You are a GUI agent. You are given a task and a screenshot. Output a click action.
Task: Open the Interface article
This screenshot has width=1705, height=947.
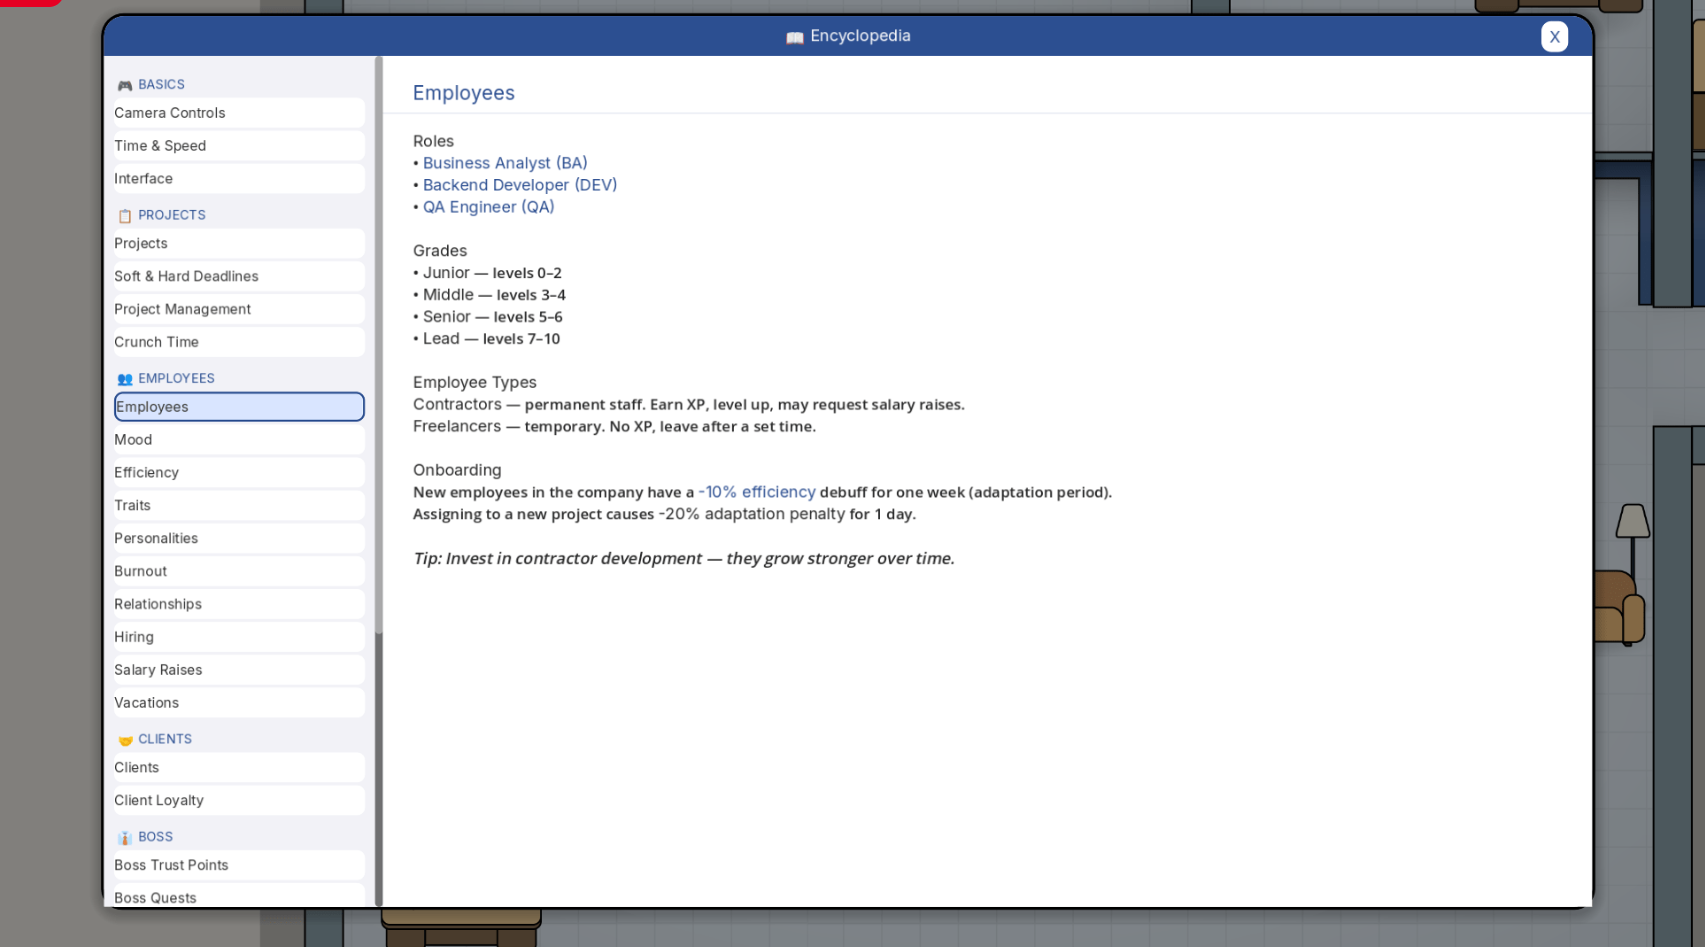pyautogui.click(x=239, y=179)
